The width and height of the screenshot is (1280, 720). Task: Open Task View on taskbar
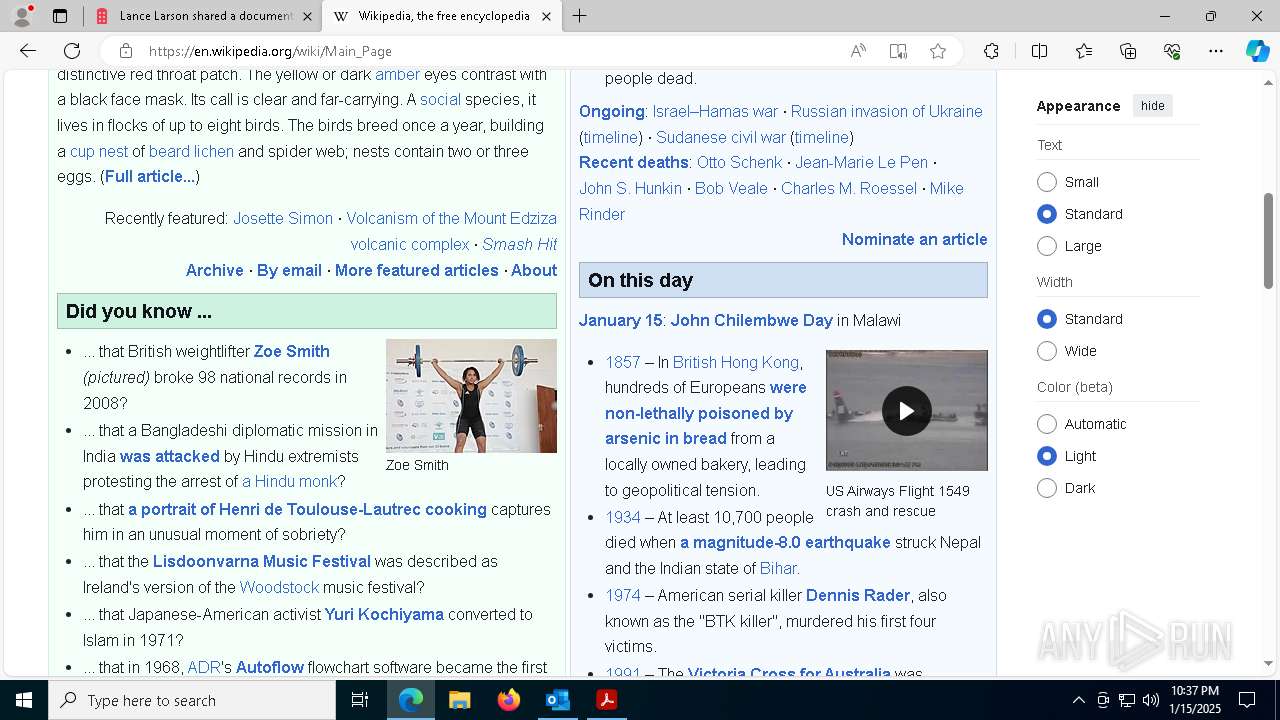360,700
